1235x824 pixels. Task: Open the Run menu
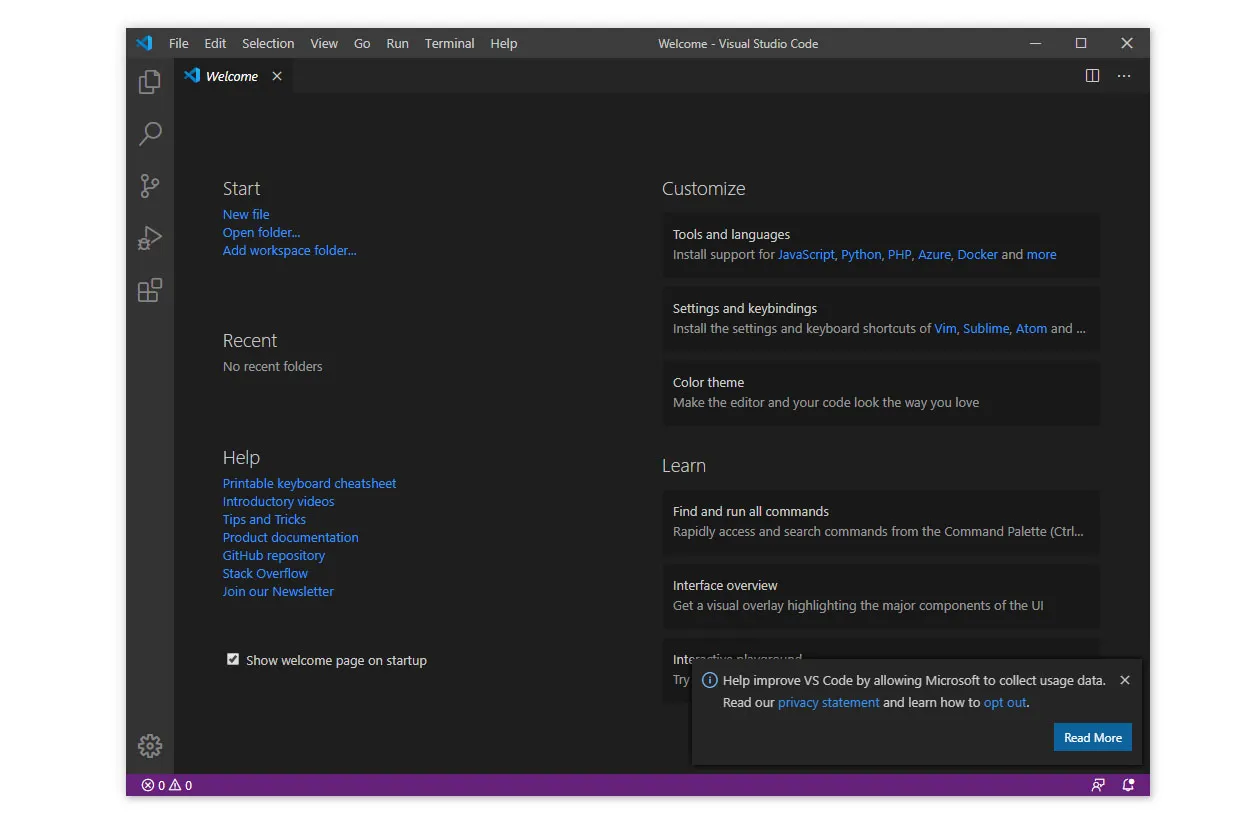pyautogui.click(x=397, y=43)
